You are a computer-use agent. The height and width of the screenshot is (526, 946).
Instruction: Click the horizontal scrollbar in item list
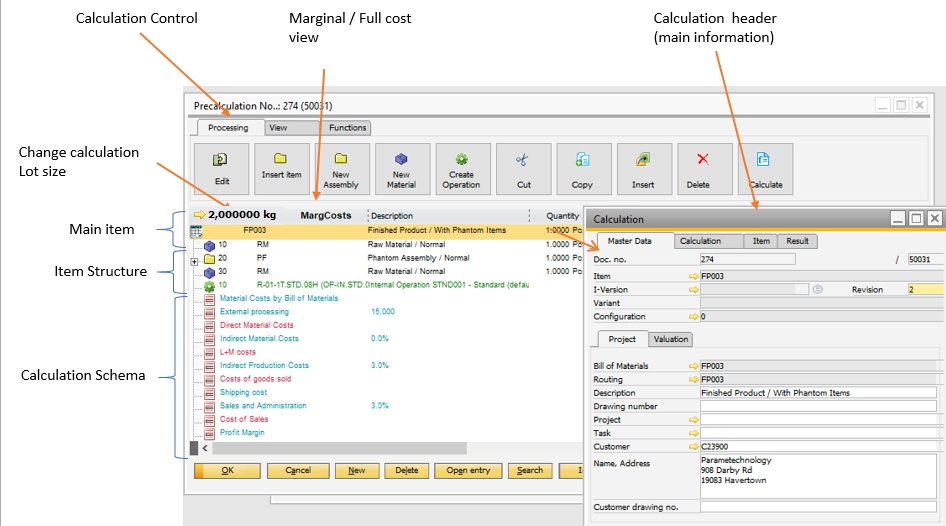330,449
